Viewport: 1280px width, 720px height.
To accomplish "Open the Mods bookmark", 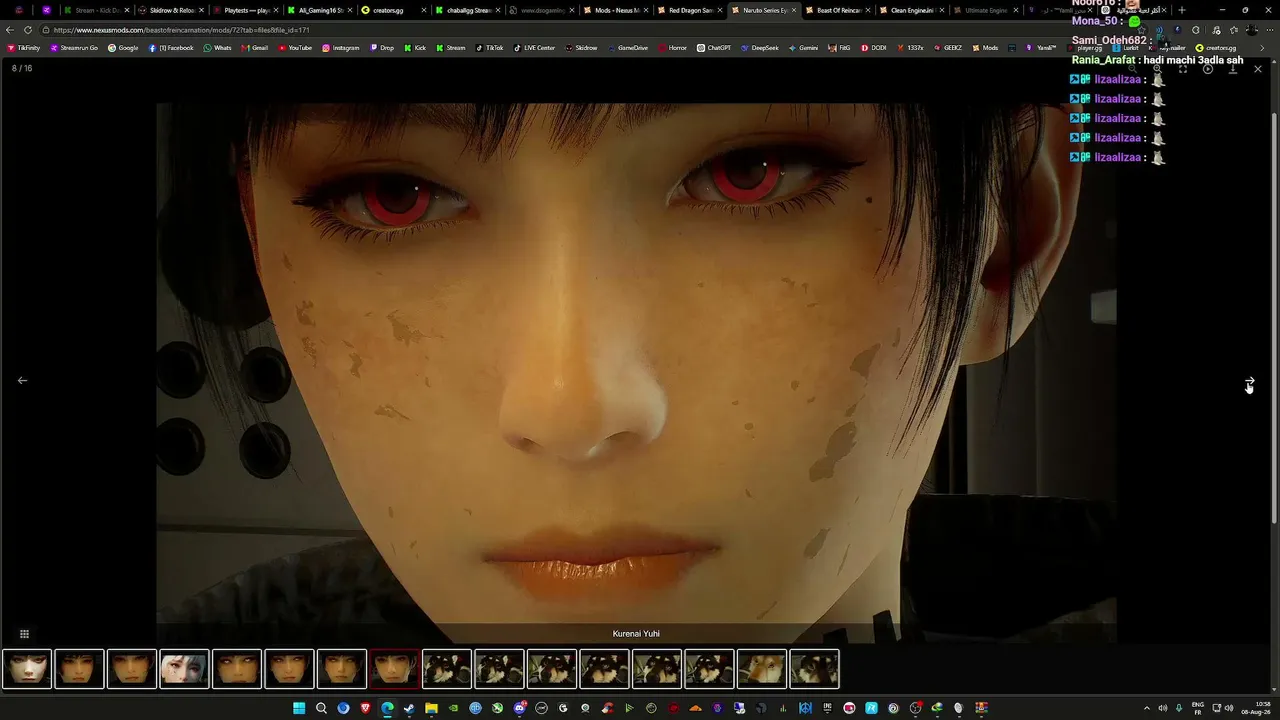I will 985,48.
